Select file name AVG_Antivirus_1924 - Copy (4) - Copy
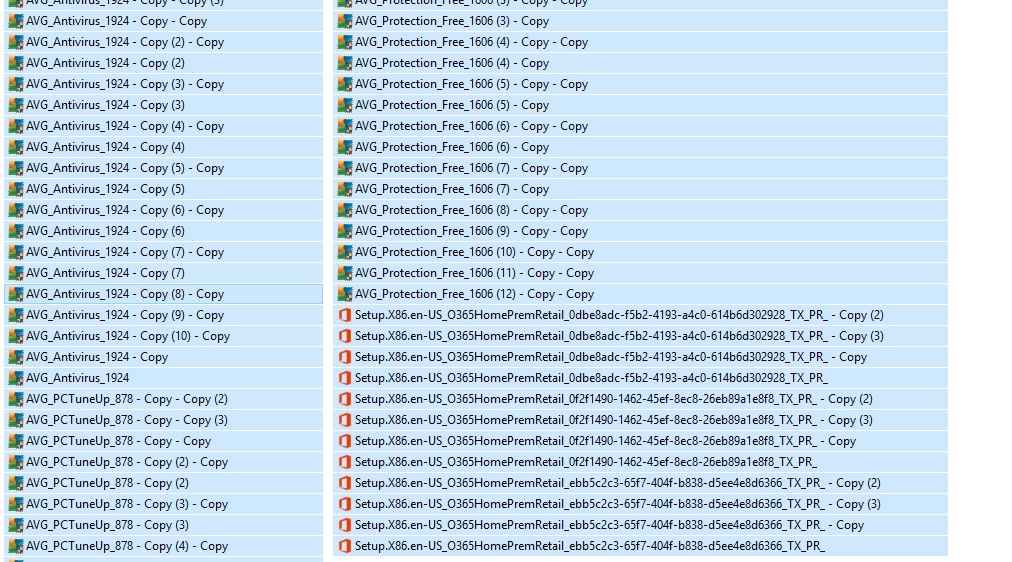This screenshot has height=562, width=1012. 125,126
